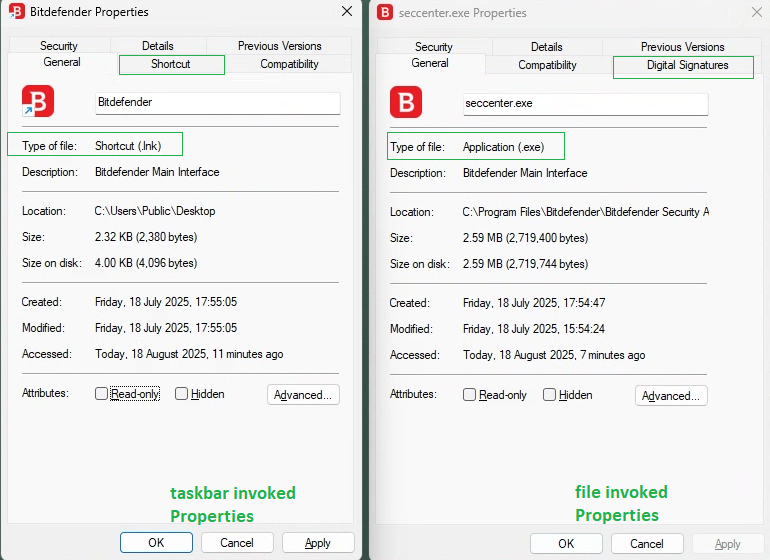This screenshot has height=560, width=770.
Task: Click OK in Bitdefender Properties
Action: pyautogui.click(x=156, y=542)
